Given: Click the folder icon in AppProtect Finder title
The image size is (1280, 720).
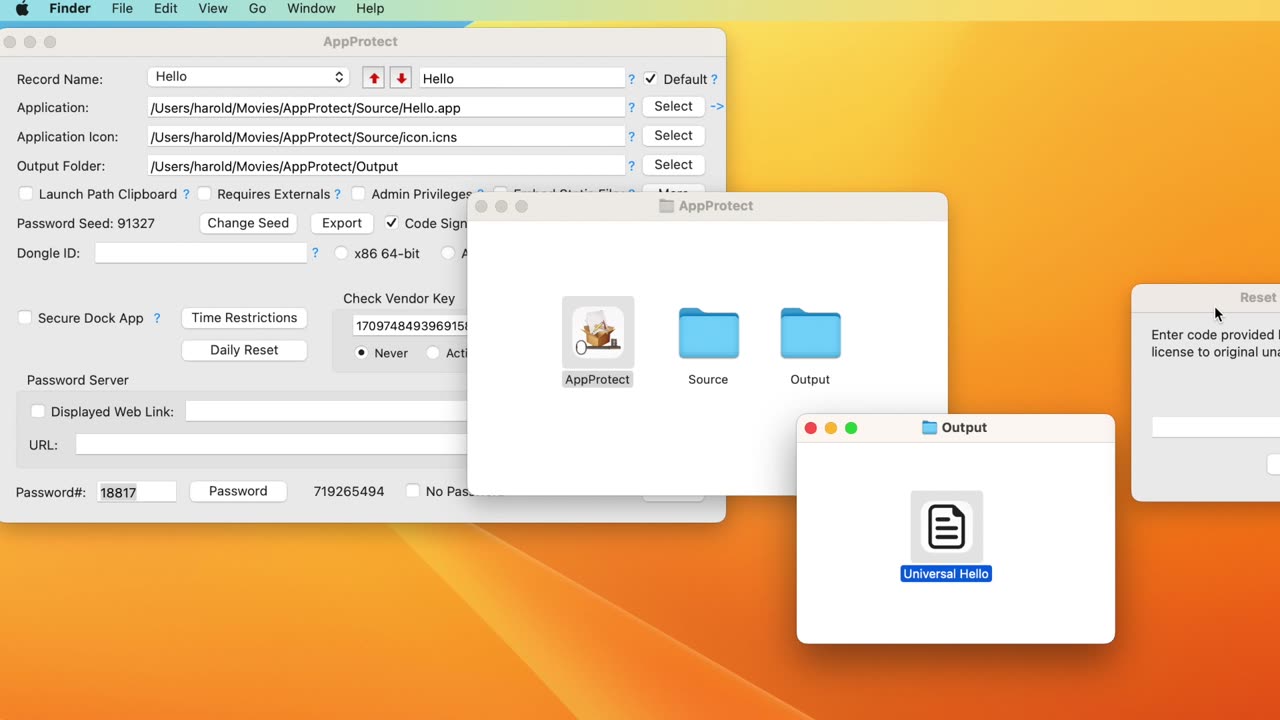Looking at the screenshot, I should [x=667, y=206].
